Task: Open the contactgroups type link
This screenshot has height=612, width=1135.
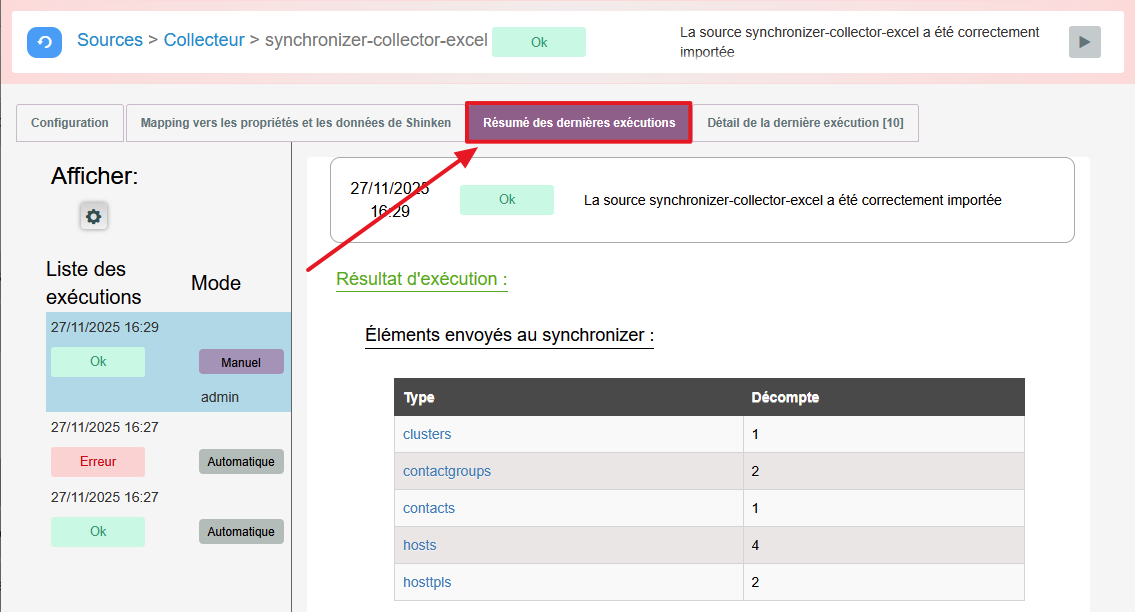Action: tap(447, 471)
